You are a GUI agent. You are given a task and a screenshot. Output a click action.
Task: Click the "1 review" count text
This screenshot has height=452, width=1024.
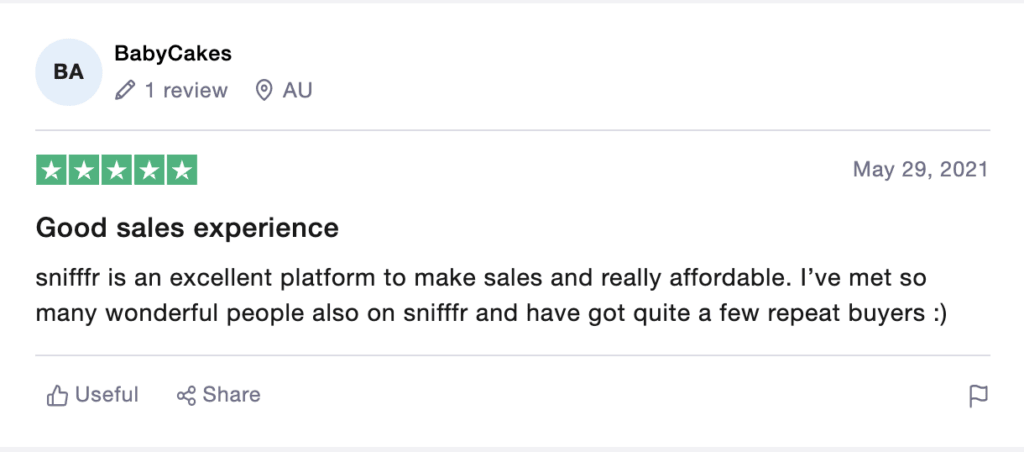point(185,90)
